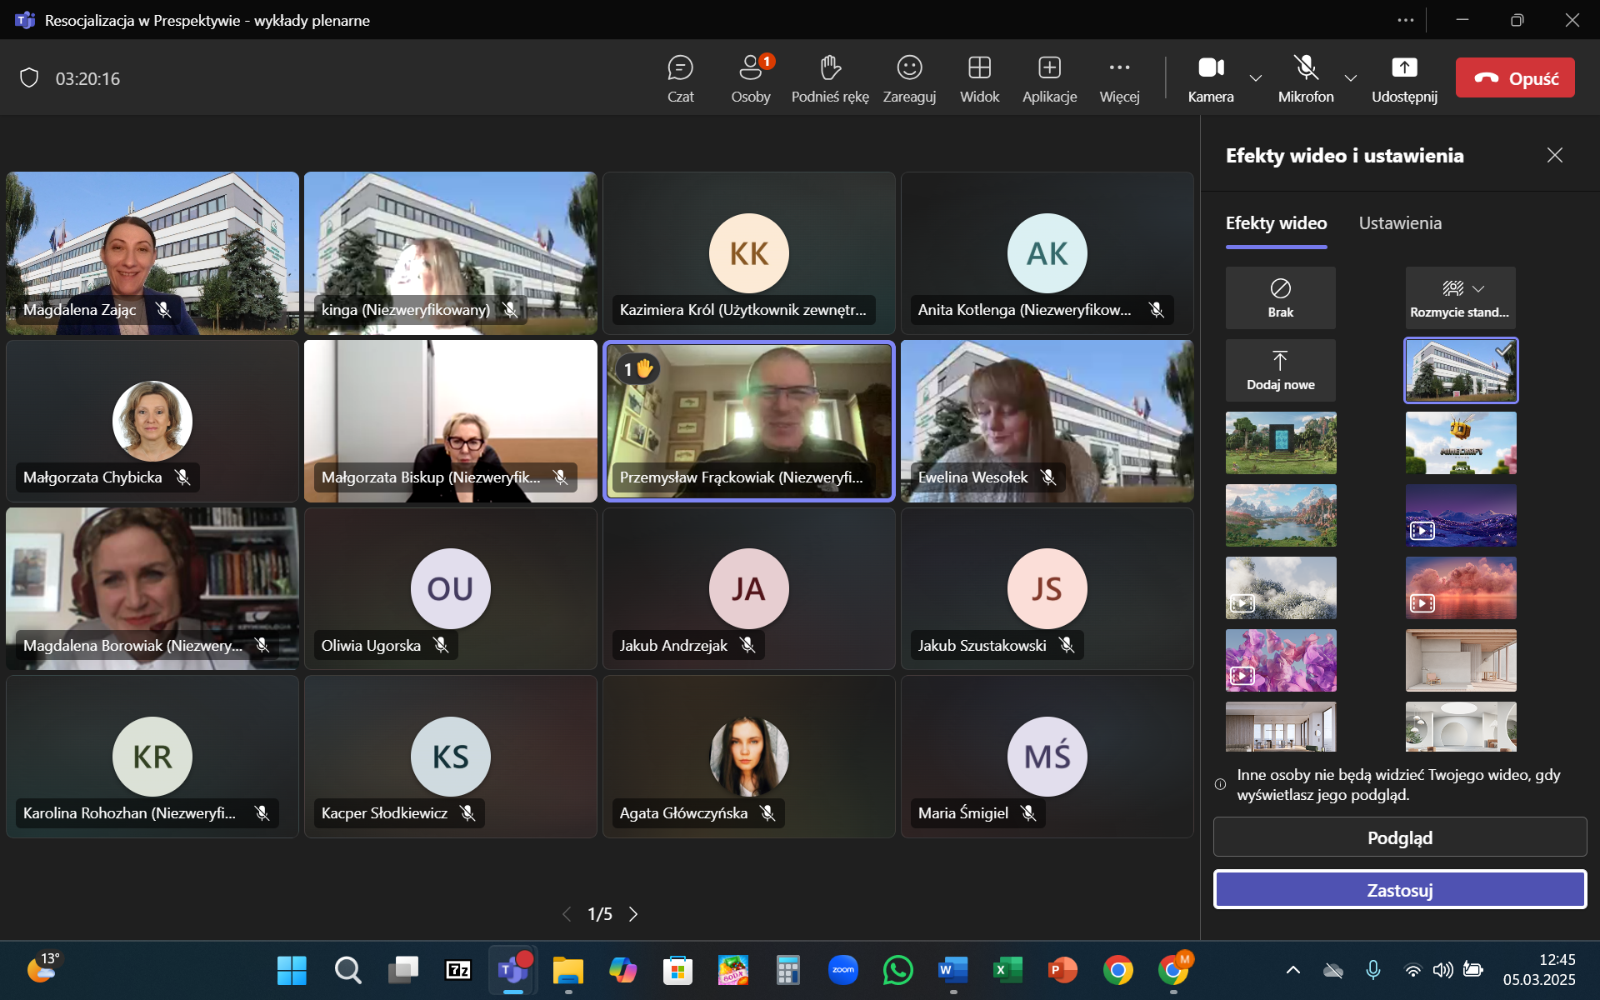
Task: Select Brak to disable background effect
Action: point(1280,298)
